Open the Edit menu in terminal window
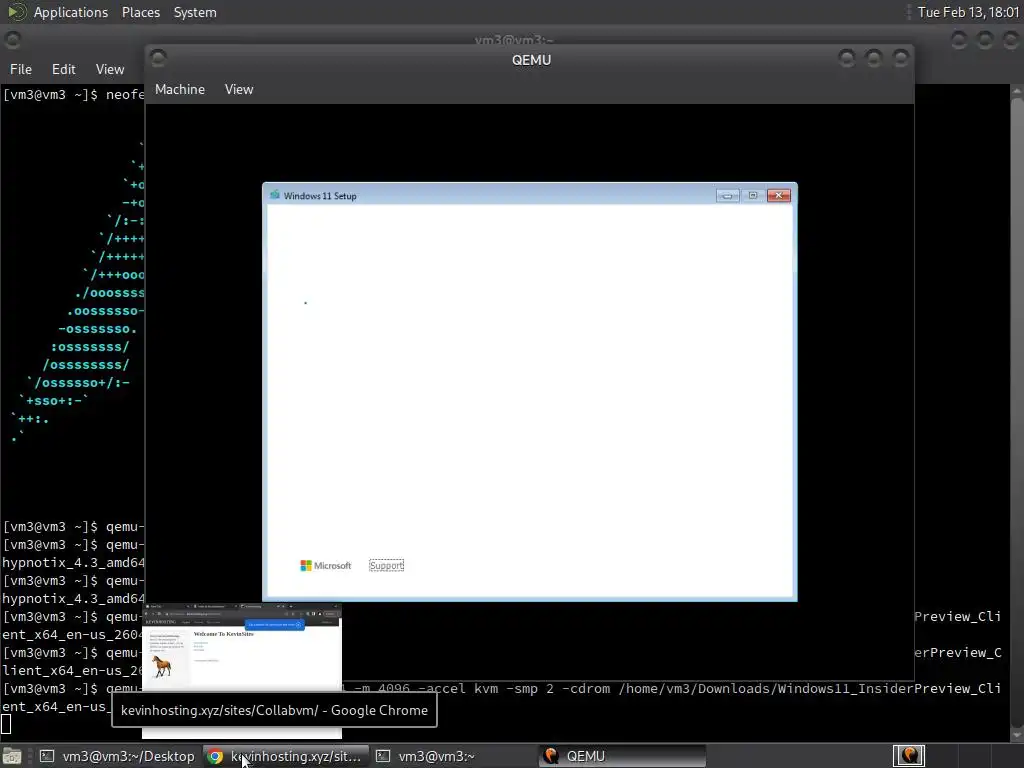The image size is (1024, 768). 64,69
